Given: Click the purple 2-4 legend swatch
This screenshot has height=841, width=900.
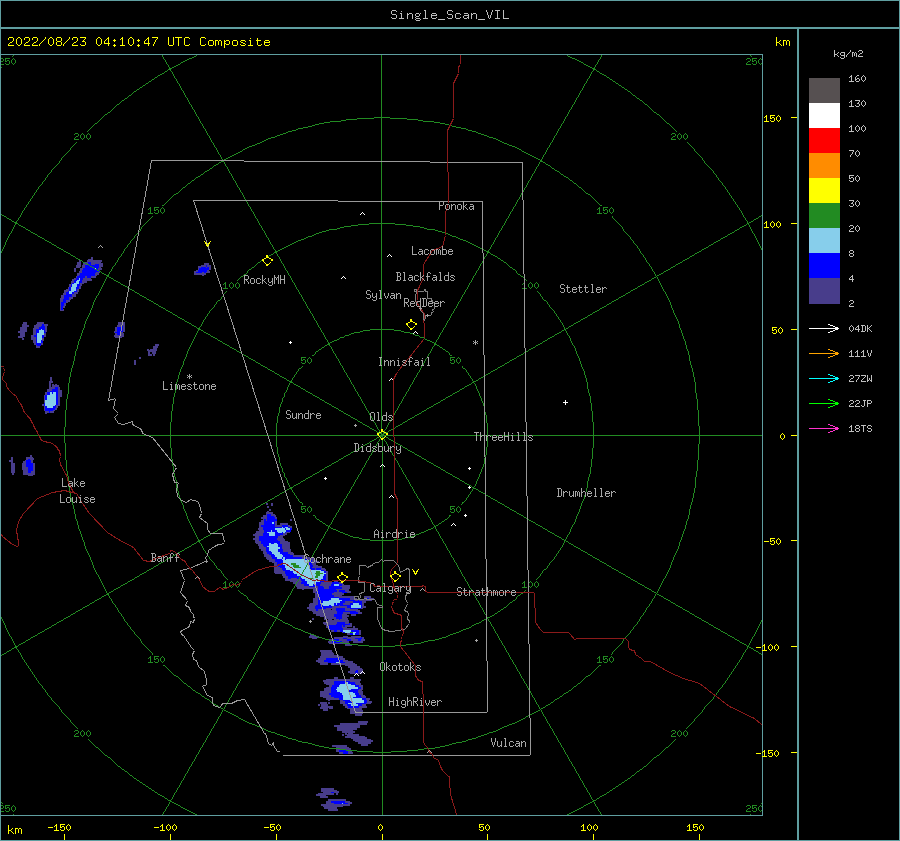Looking at the screenshot, I should click(824, 290).
